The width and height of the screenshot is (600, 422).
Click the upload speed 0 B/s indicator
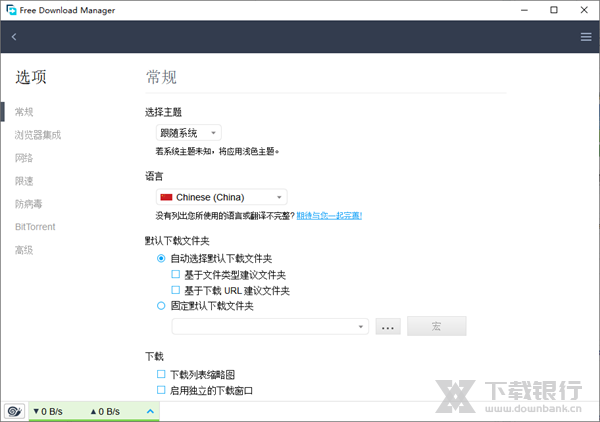105,411
